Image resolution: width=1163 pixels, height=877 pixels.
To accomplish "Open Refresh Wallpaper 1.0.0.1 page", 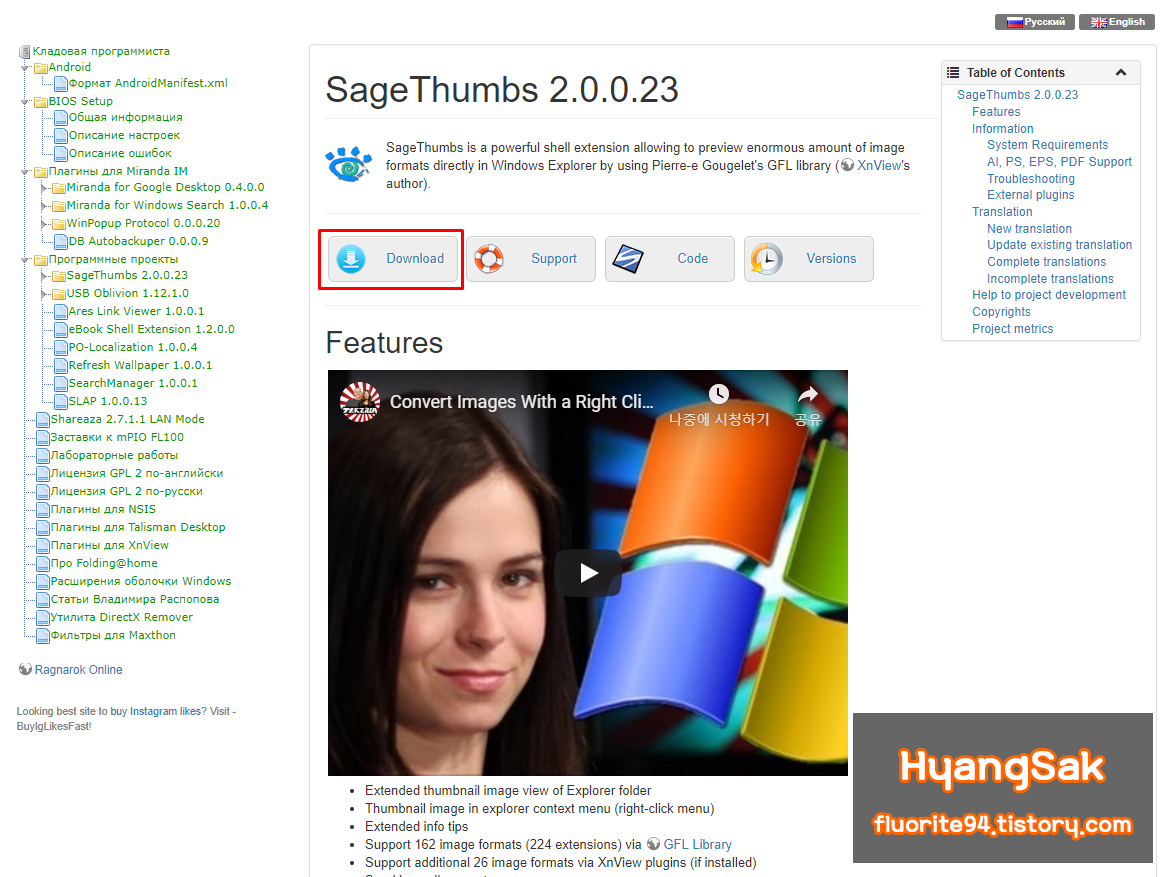I will [x=141, y=365].
